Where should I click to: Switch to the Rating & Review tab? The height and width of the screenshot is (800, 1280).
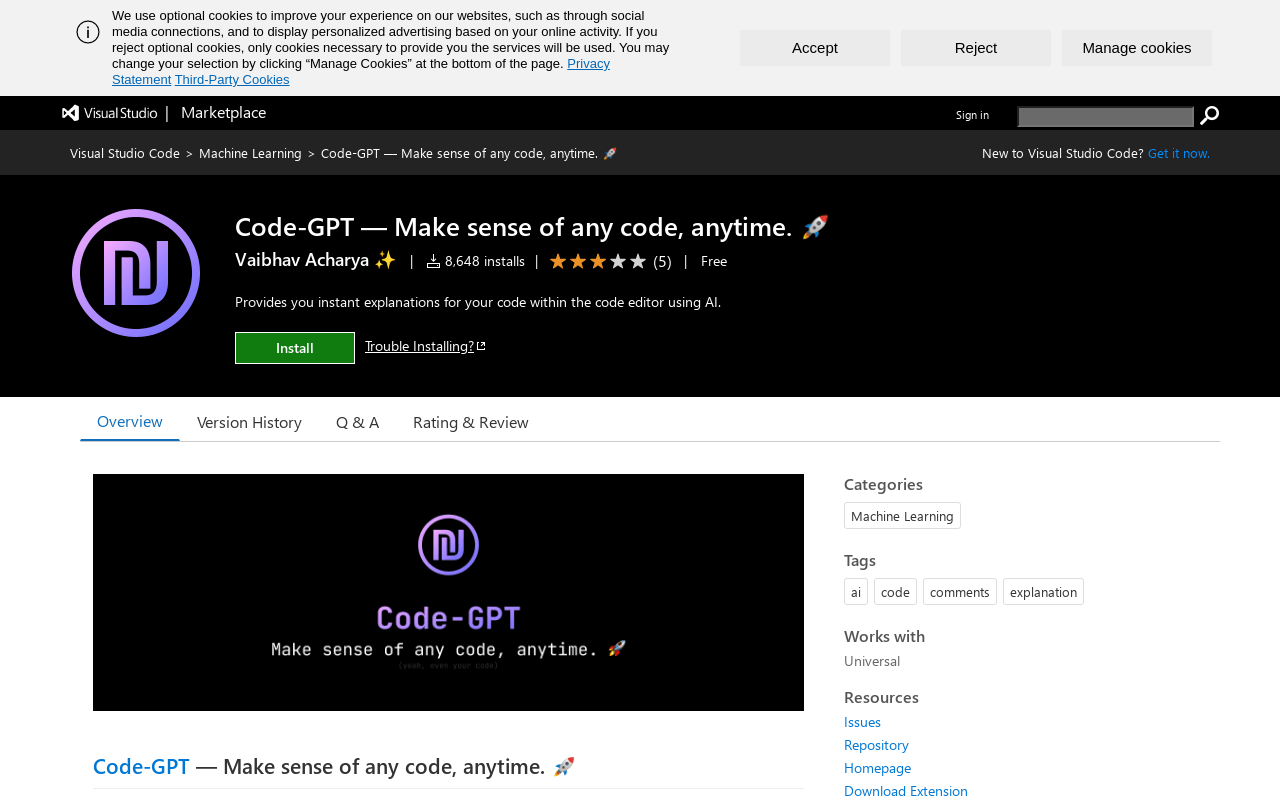pos(471,422)
